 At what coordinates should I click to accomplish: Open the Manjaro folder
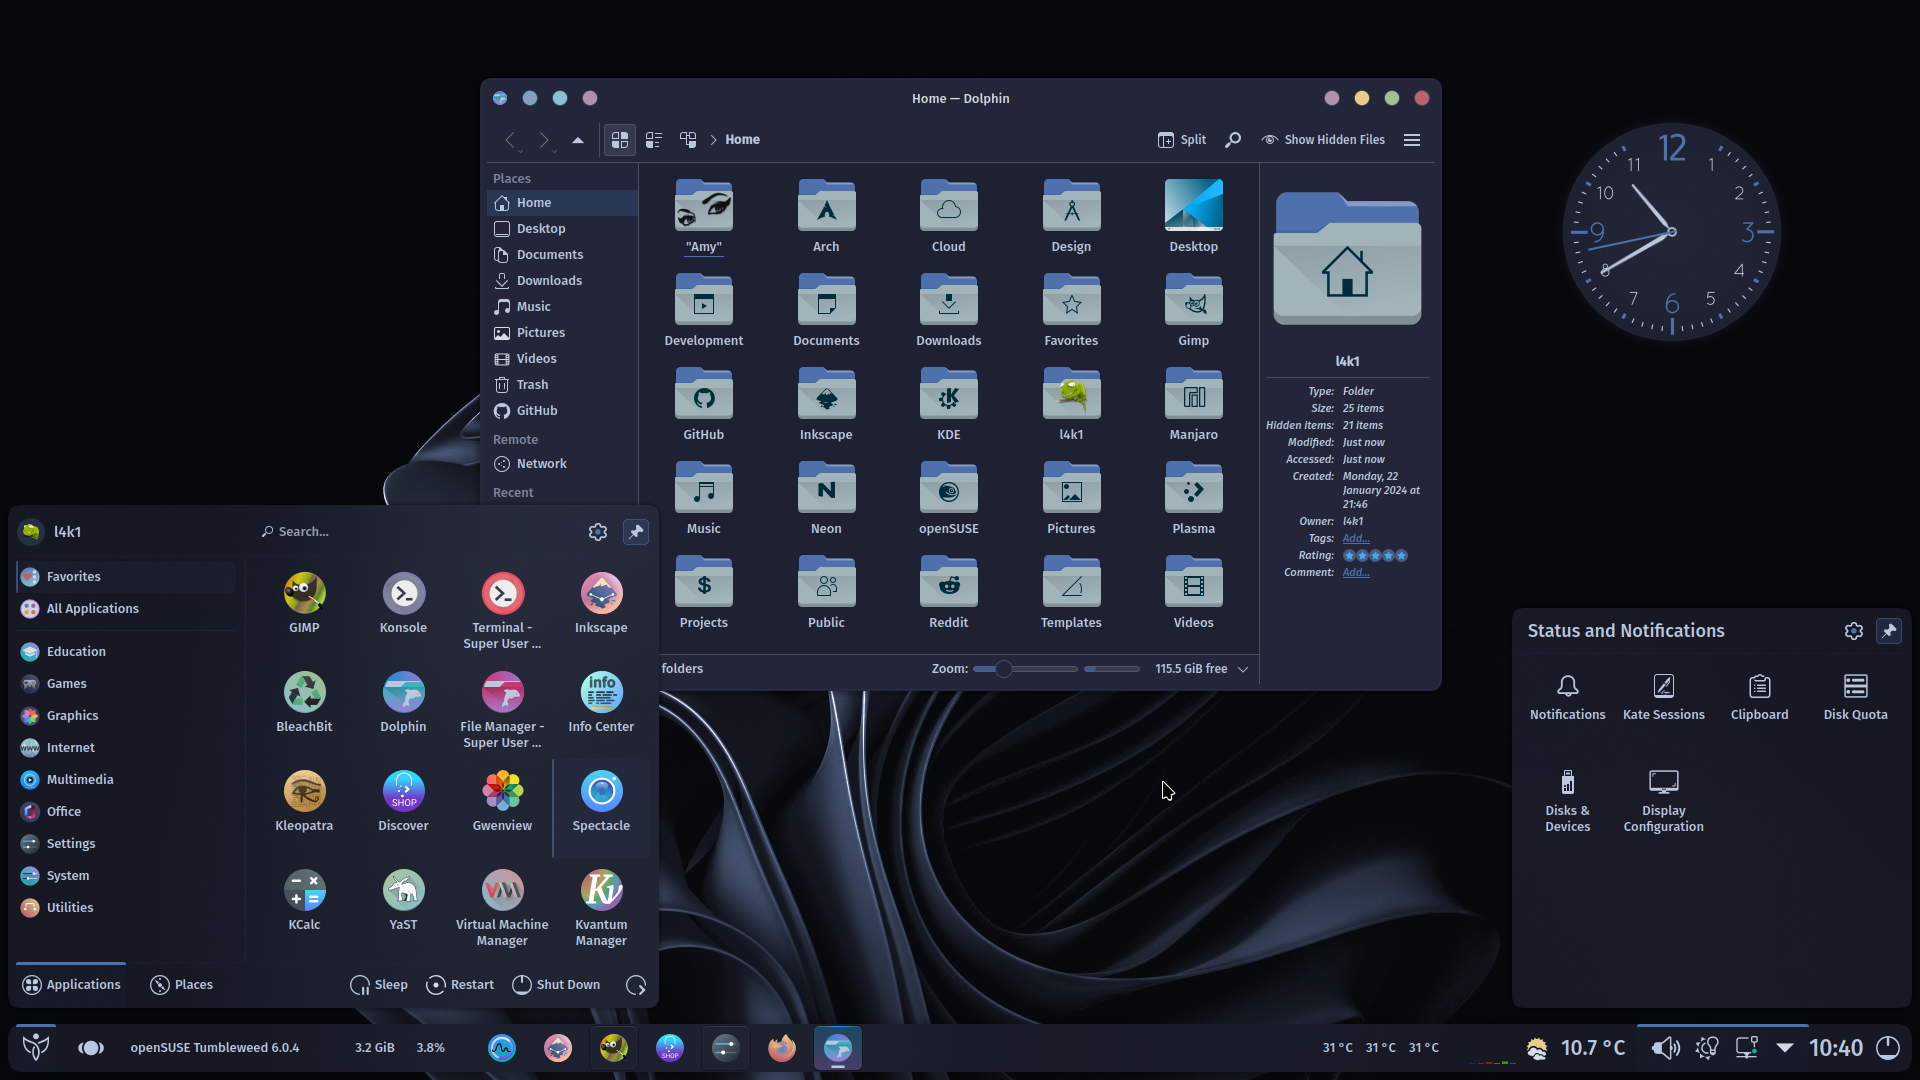coord(1193,404)
